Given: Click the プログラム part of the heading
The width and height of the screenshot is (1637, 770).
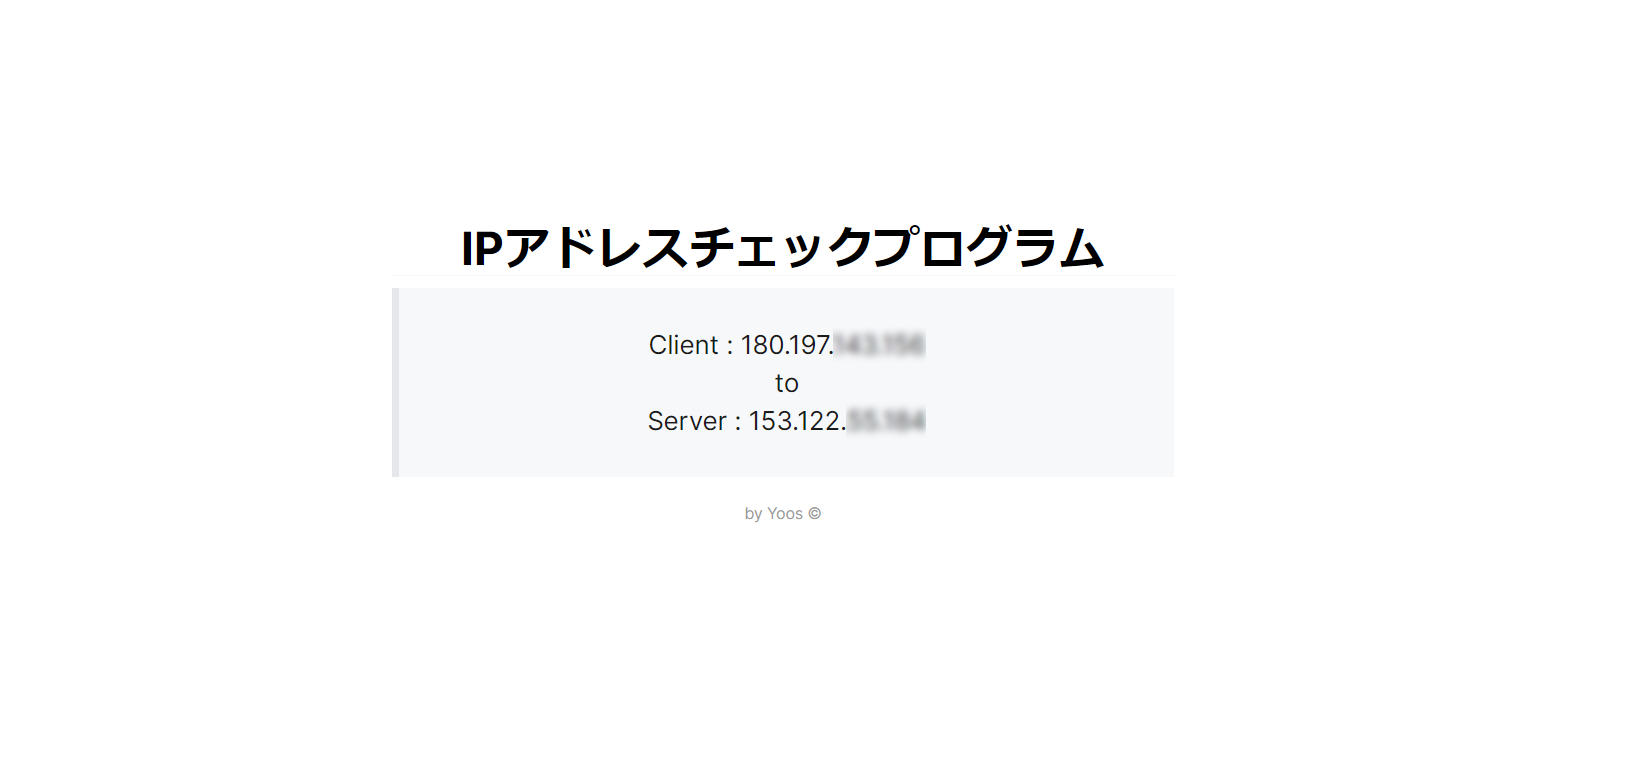Looking at the screenshot, I should coord(988,248).
